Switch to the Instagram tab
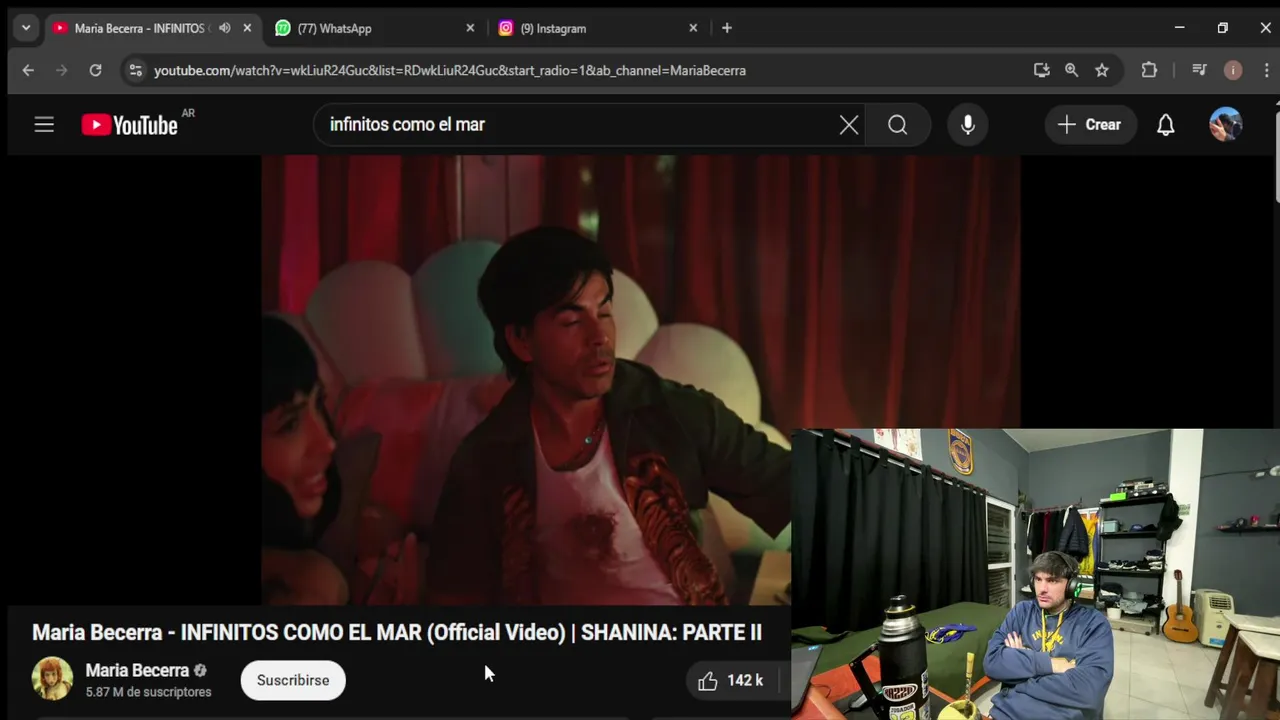This screenshot has height=720, width=1280. 600,28
